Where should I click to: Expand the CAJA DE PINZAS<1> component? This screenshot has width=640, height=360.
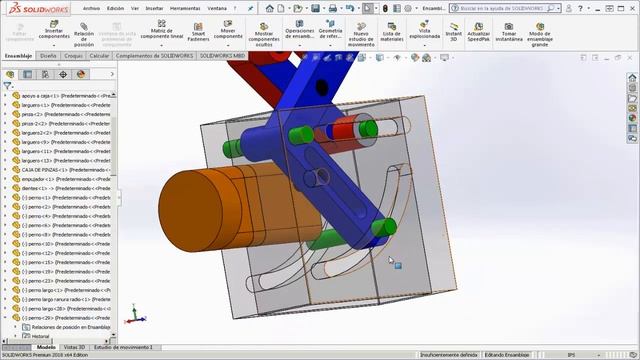tap(5, 170)
